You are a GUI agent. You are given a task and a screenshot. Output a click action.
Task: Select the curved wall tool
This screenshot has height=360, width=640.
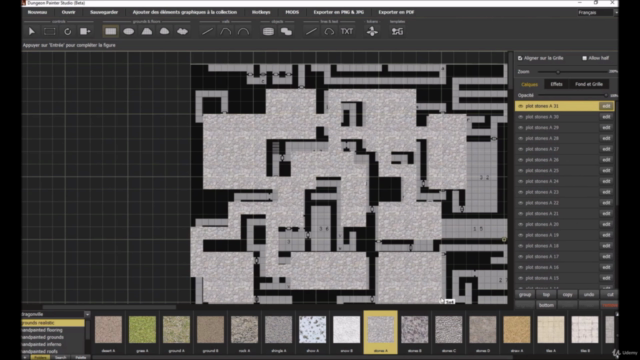(225, 31)
